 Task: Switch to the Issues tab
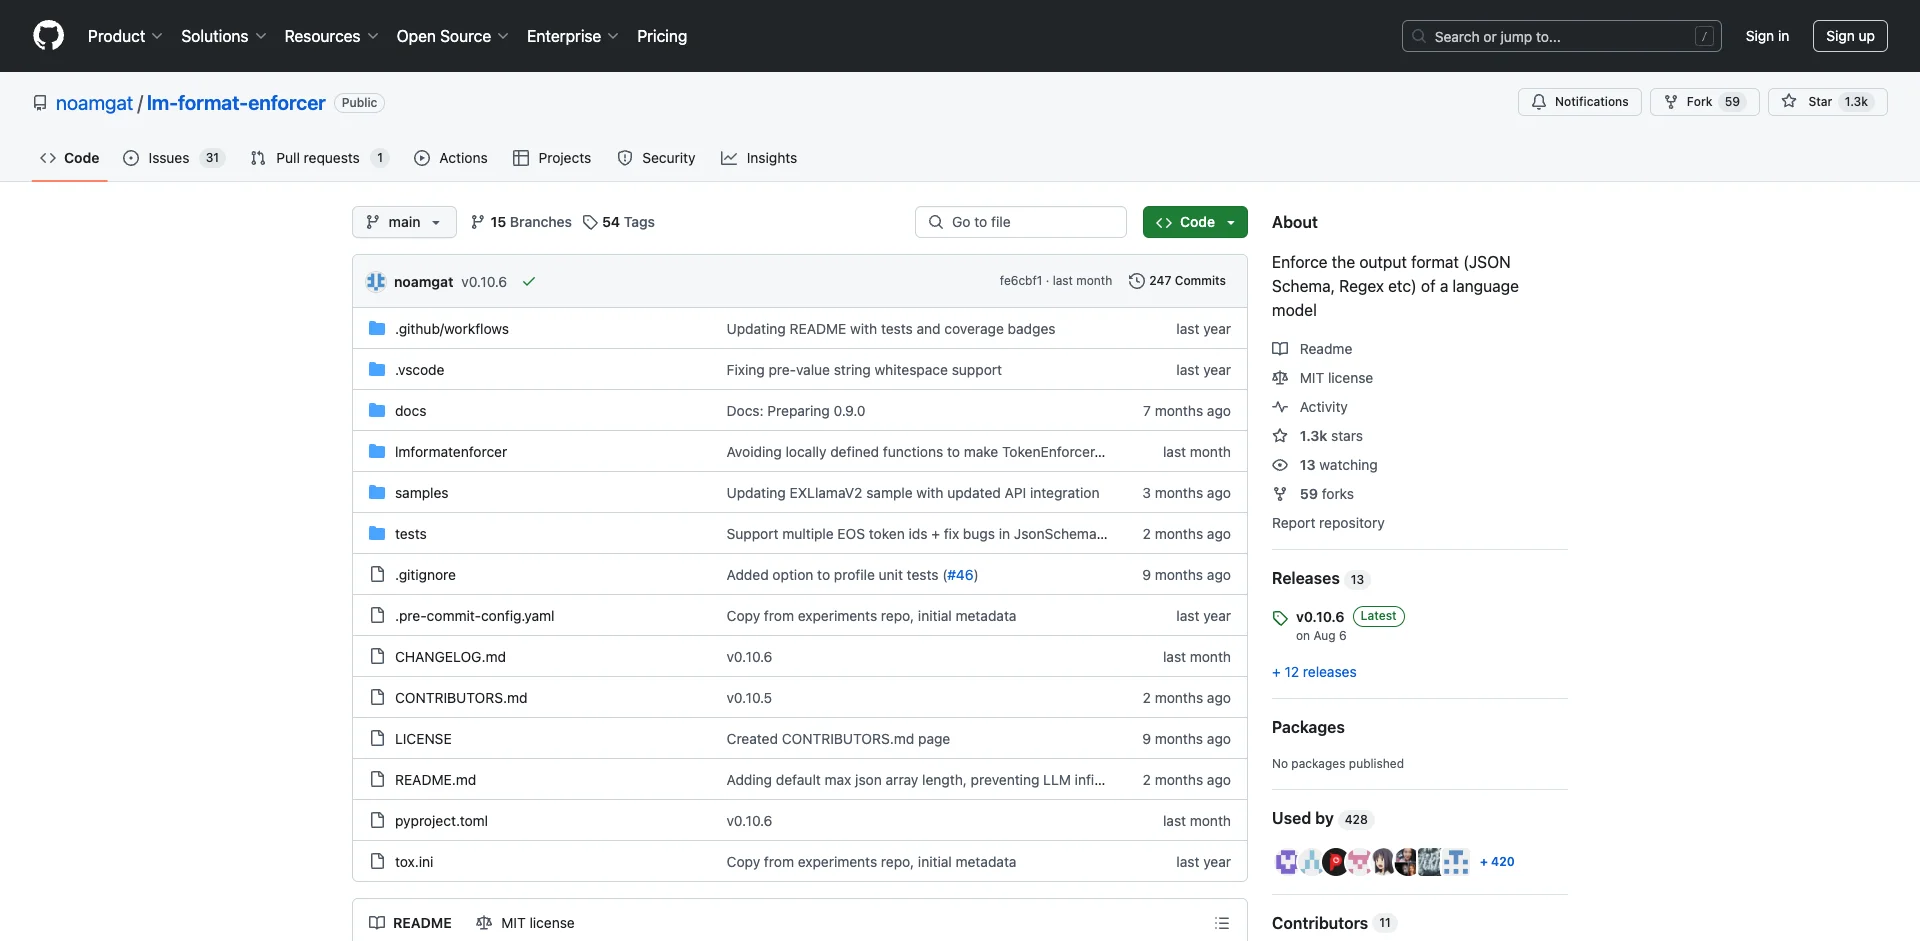174,158
